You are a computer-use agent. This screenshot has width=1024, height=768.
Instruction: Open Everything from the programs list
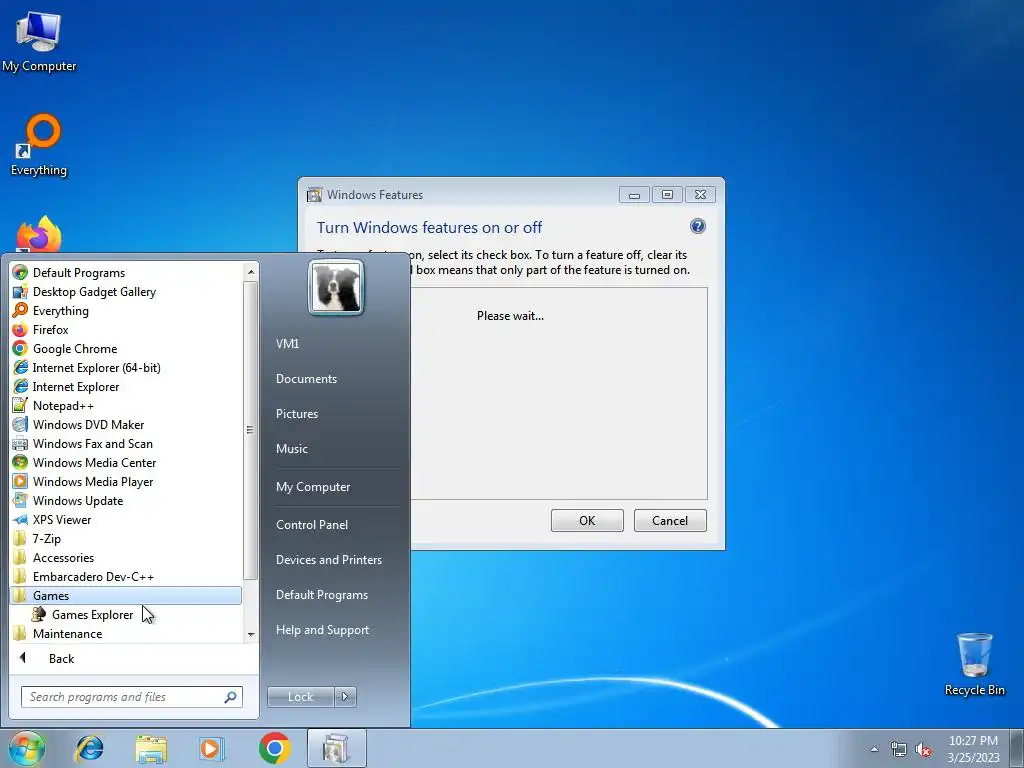[126, 311]
